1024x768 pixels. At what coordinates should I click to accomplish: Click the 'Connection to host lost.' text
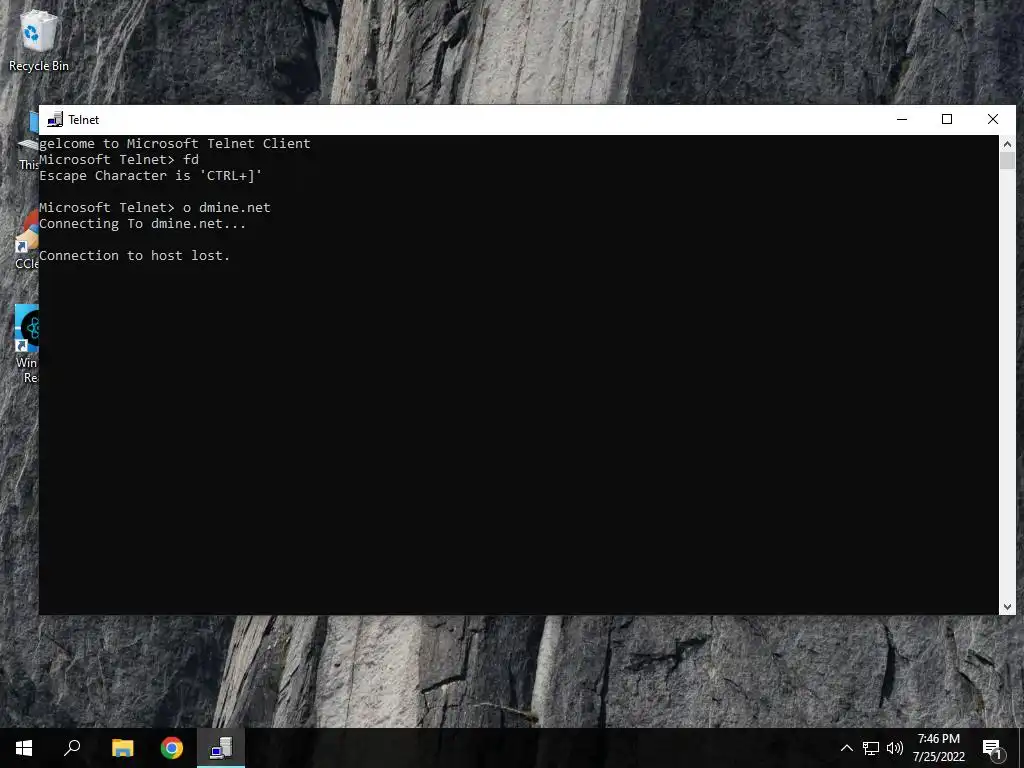pos(135,255)
